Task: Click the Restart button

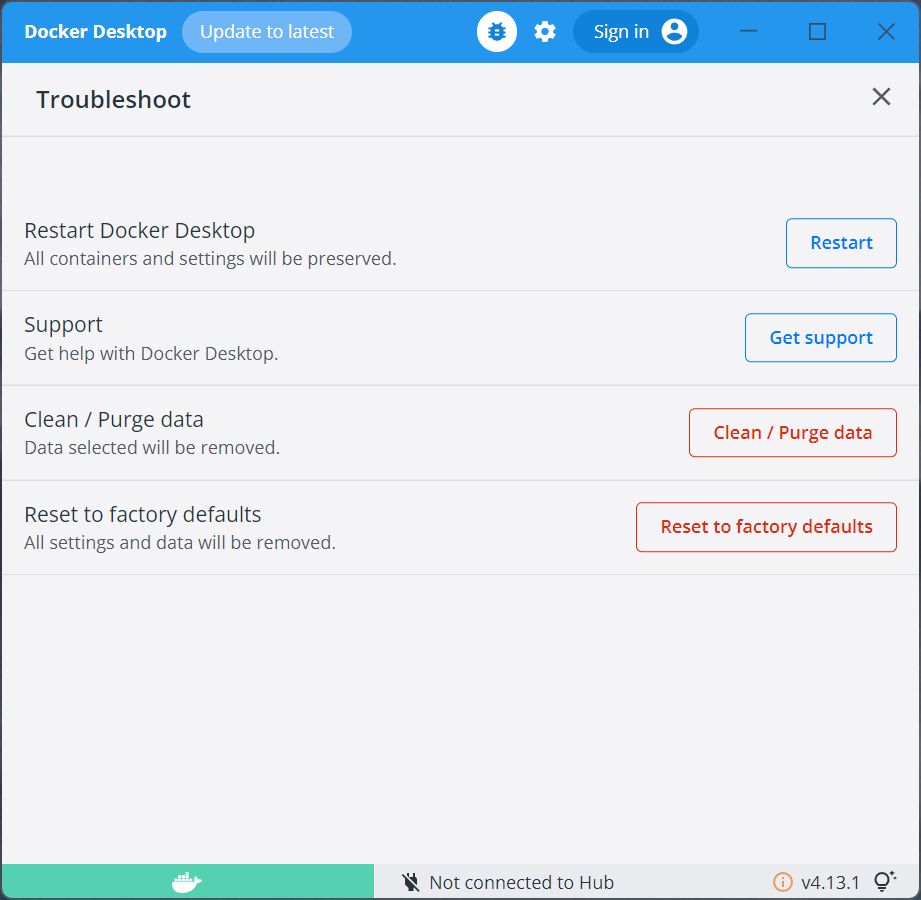Action: tap(841, 243)
